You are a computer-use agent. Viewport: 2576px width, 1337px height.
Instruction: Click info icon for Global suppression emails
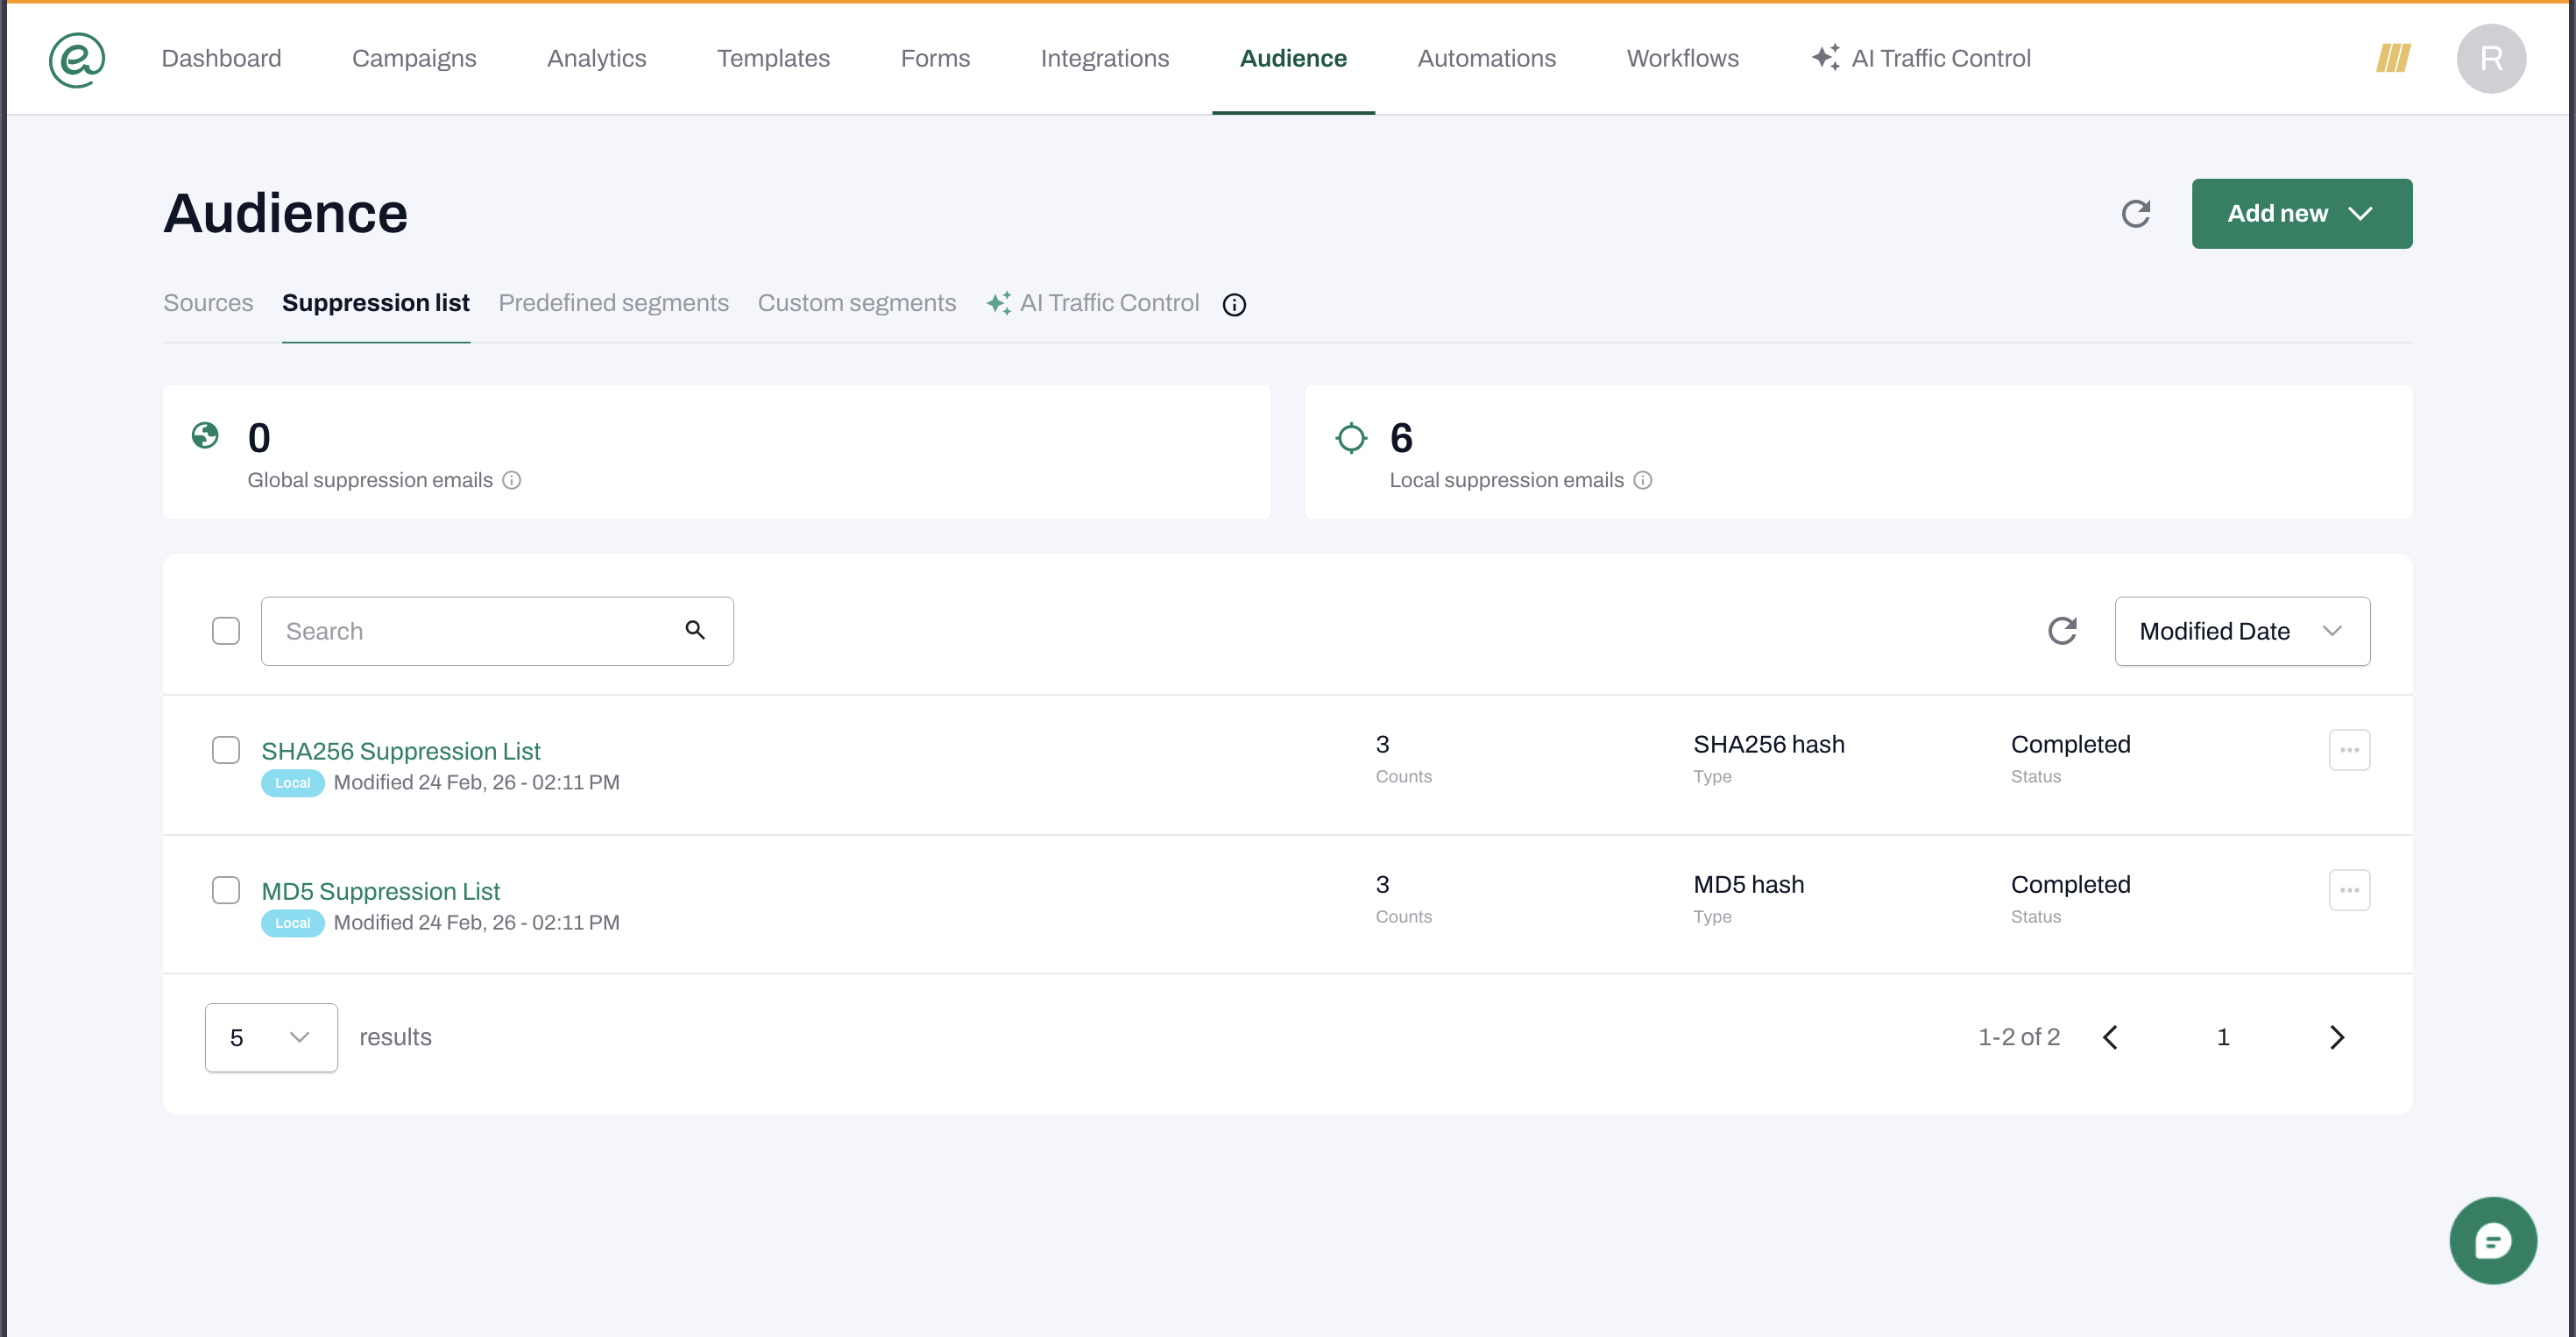point(512,481)
